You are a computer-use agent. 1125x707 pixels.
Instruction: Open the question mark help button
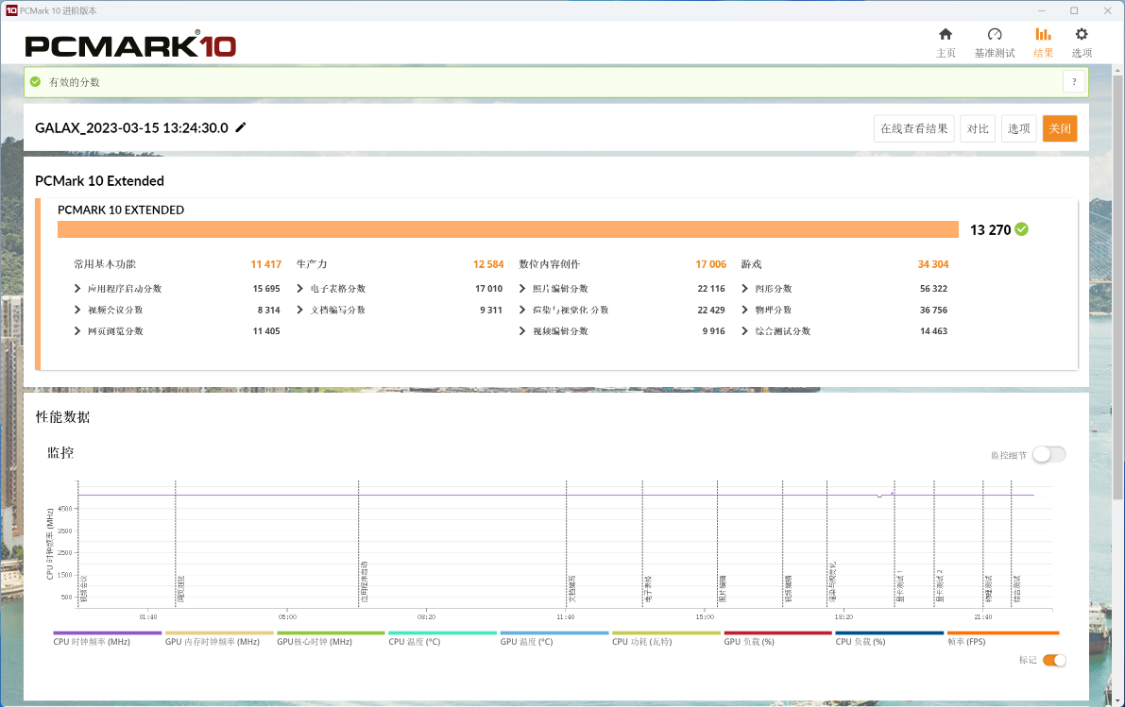coord(1073,82)
